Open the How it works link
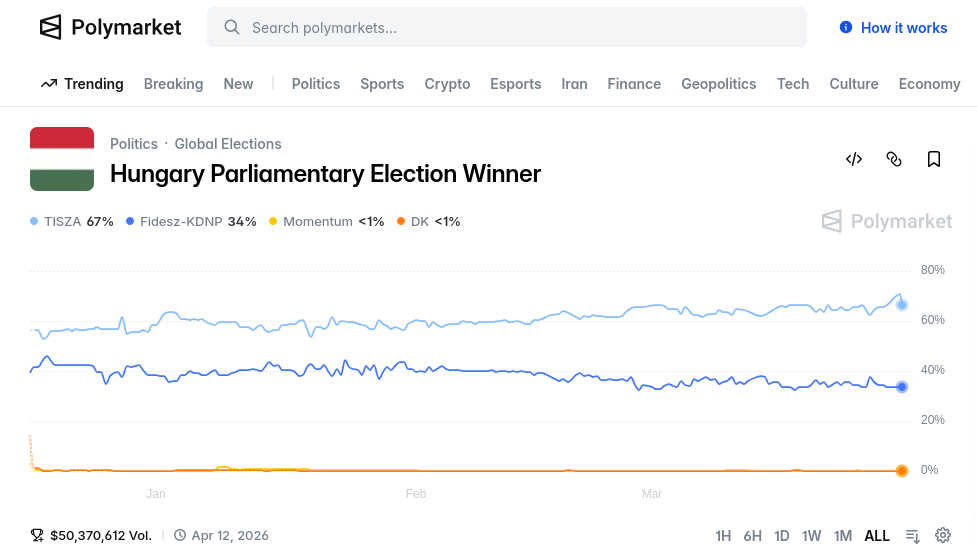Screen dimensions: 977x560 (x=904, y=28)
